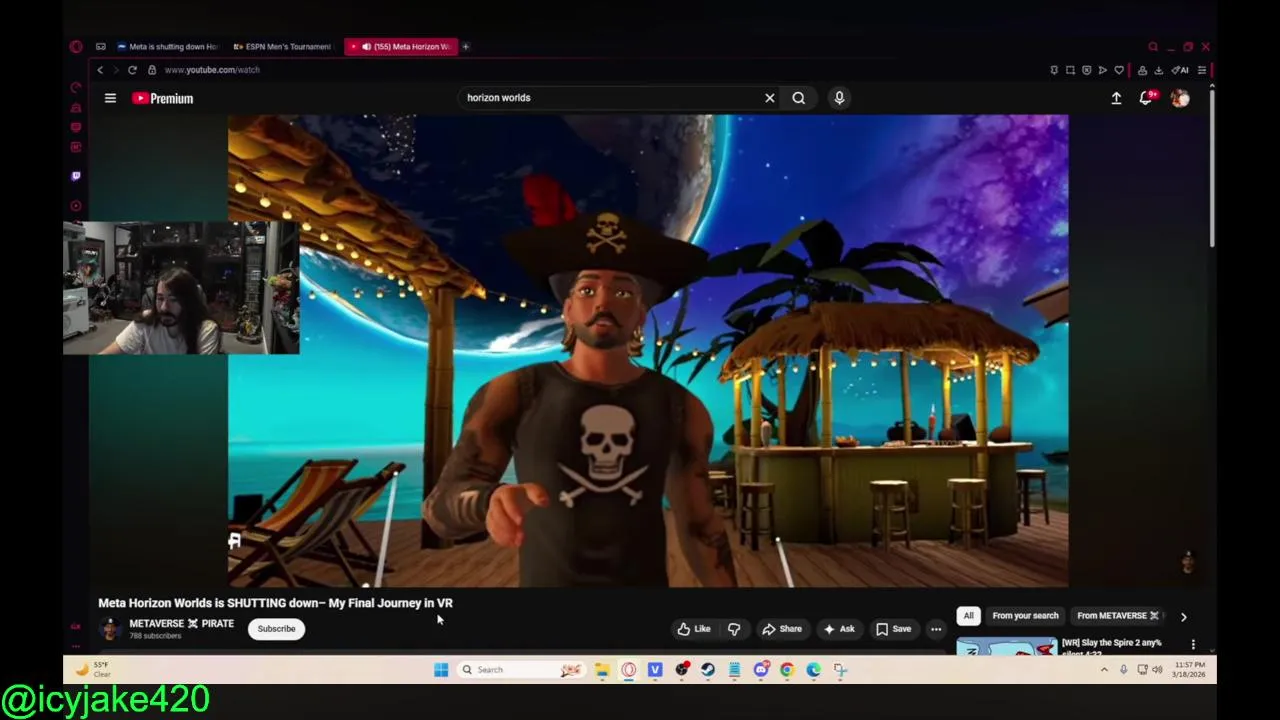
Task: Open File Explorer from the taskbar
Action: point(602,670)
